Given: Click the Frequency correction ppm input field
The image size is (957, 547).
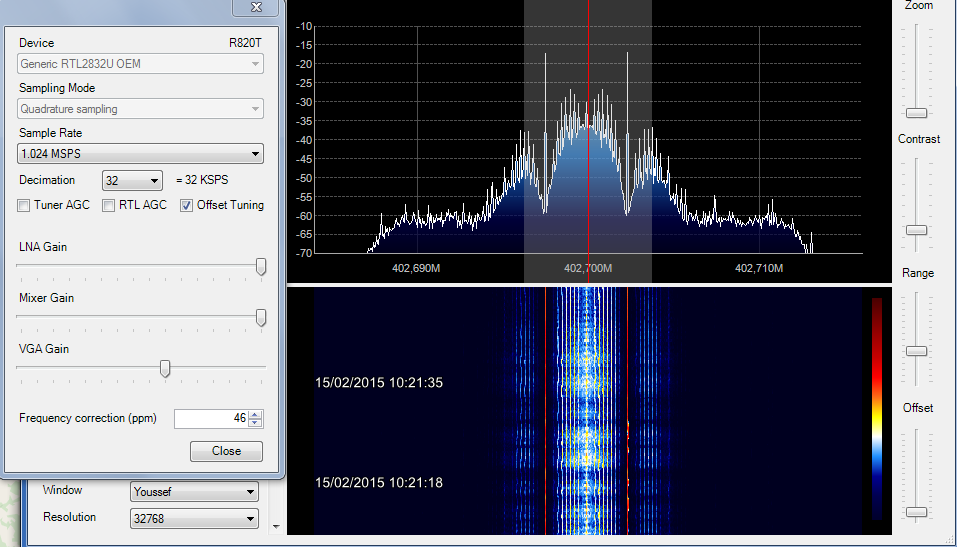Looking at the screenshot, I should click(x=210, y=419).
